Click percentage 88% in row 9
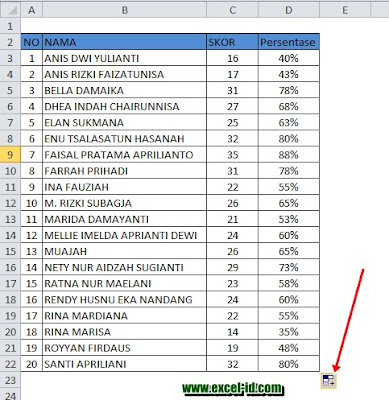 (x=289, y=155)
